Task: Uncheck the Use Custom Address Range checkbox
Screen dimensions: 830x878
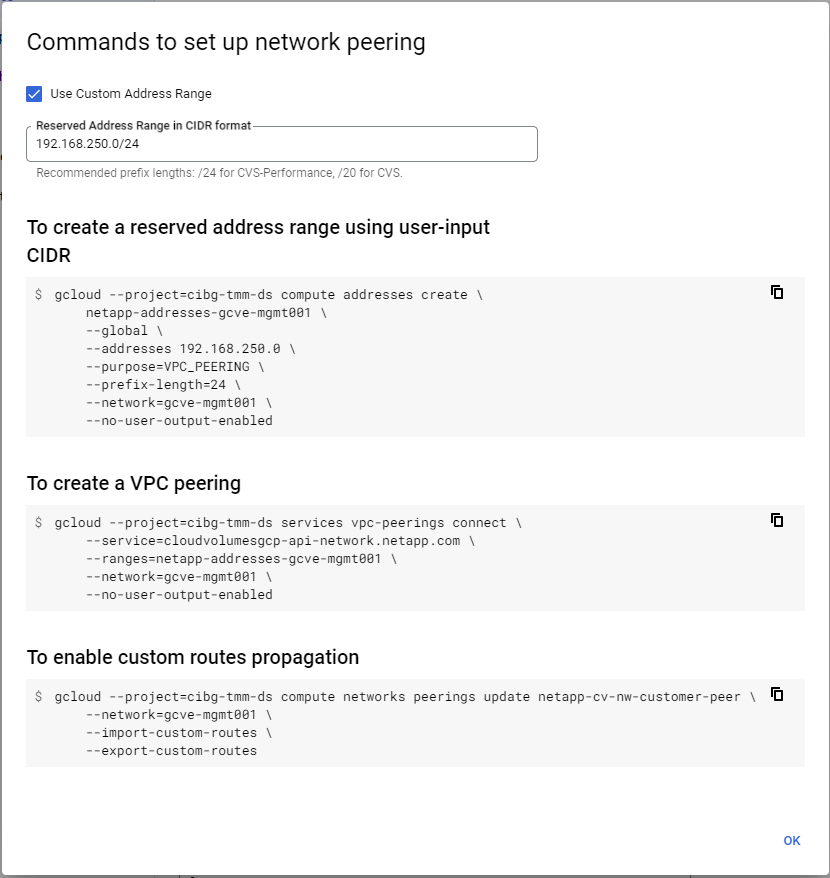Action: click(34, 94)
